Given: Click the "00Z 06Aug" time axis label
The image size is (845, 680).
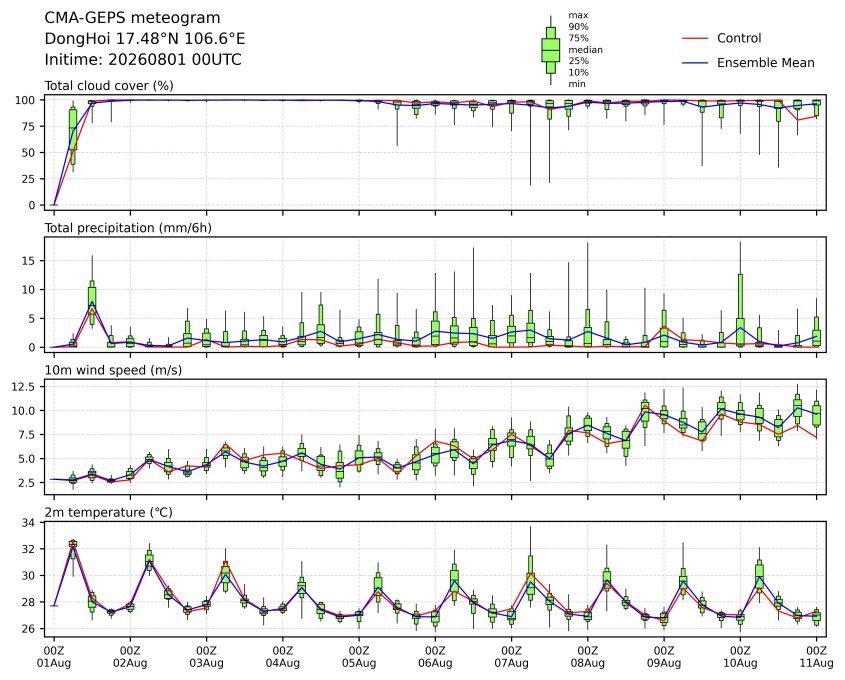Looking at the screenshot, I should [435, 657].
